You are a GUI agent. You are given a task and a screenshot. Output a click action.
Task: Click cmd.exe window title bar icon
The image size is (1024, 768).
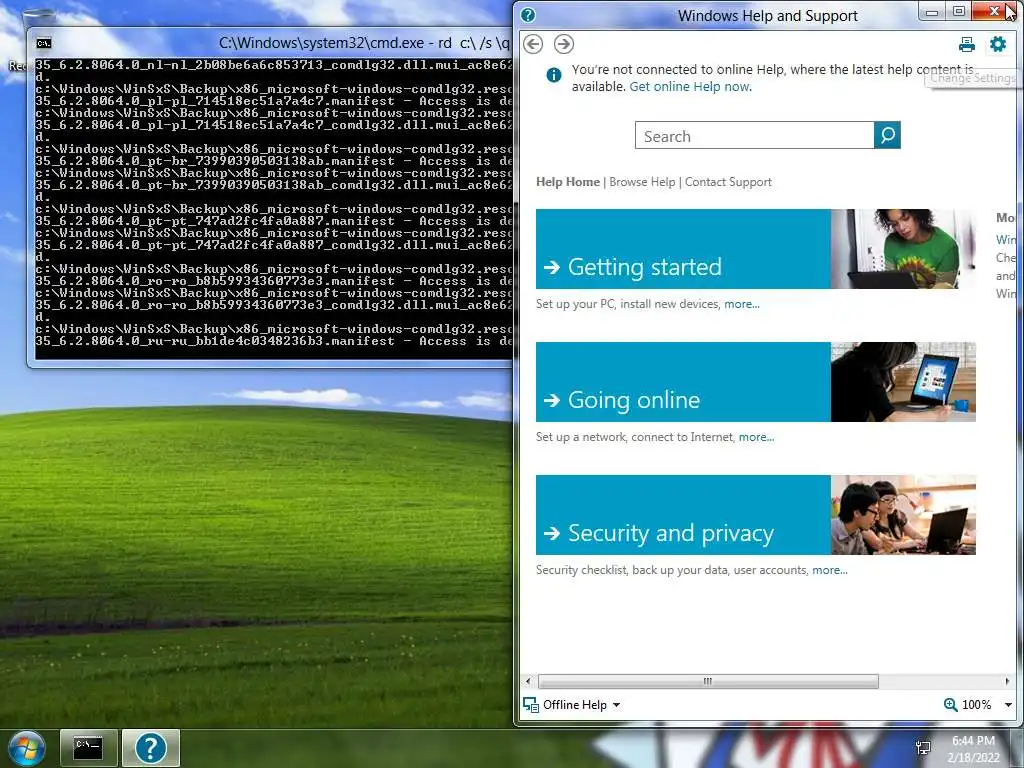point(44,43)
